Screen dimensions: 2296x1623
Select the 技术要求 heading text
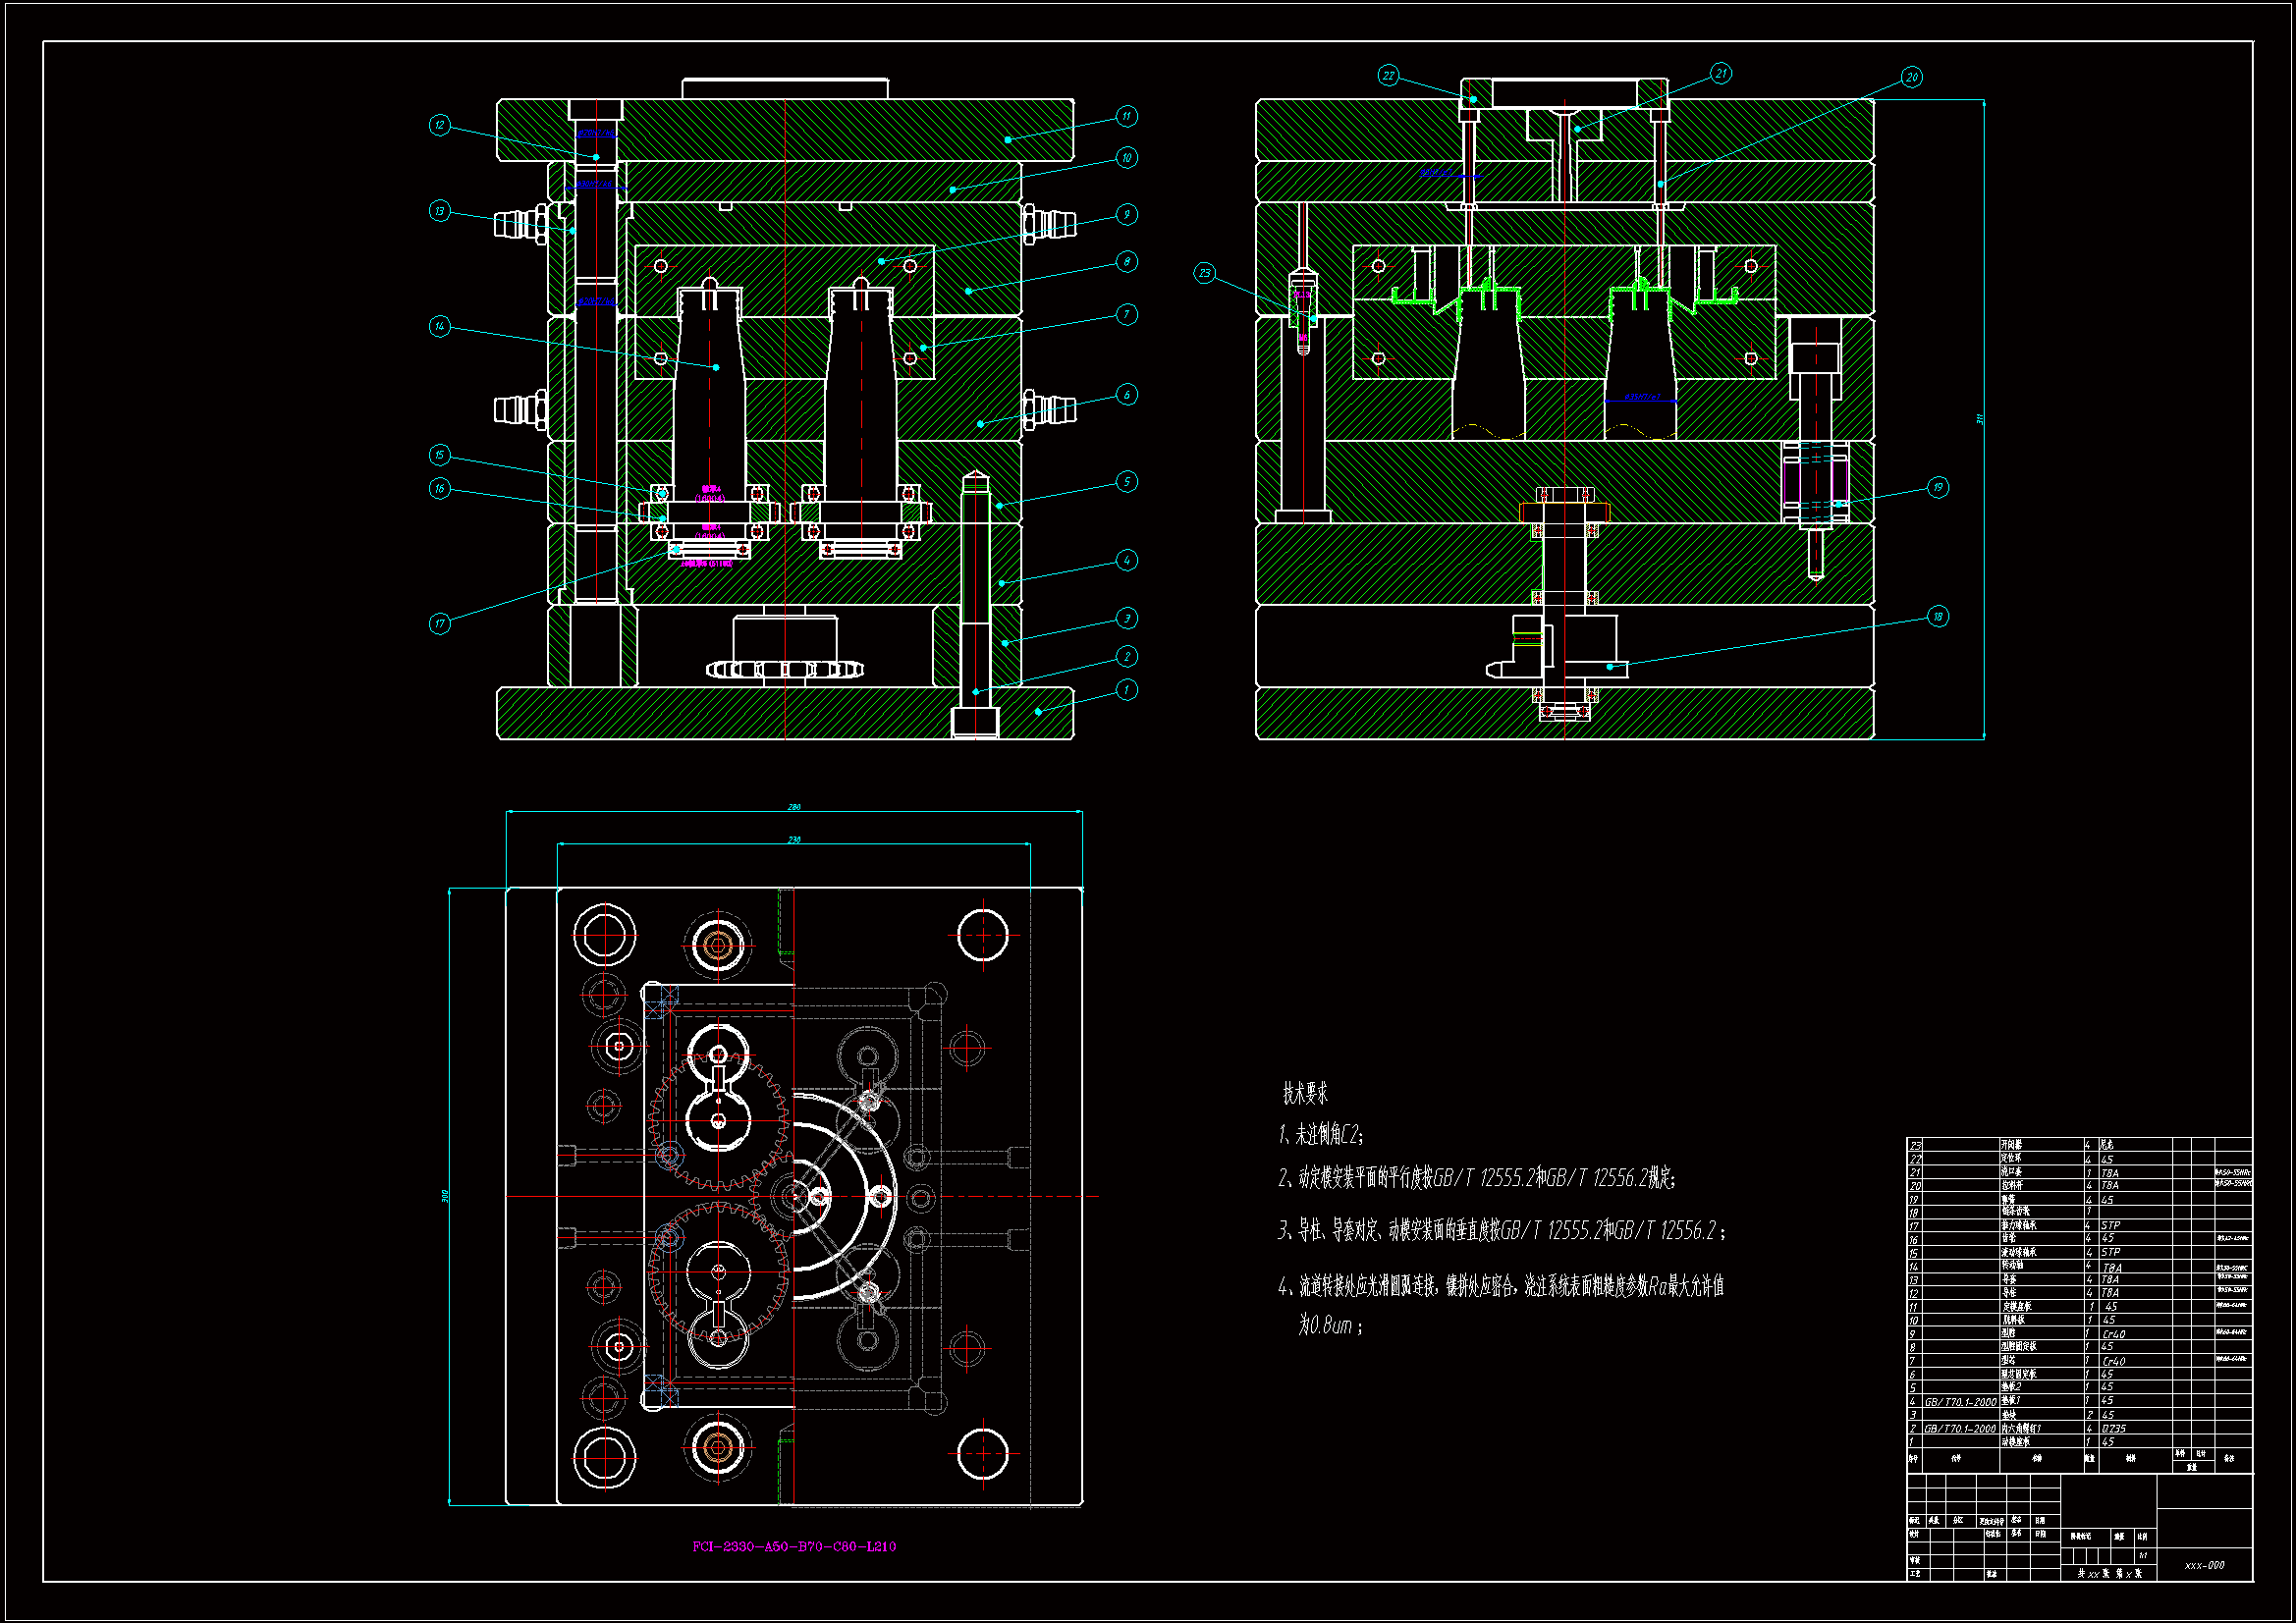coord(1305,1094)
